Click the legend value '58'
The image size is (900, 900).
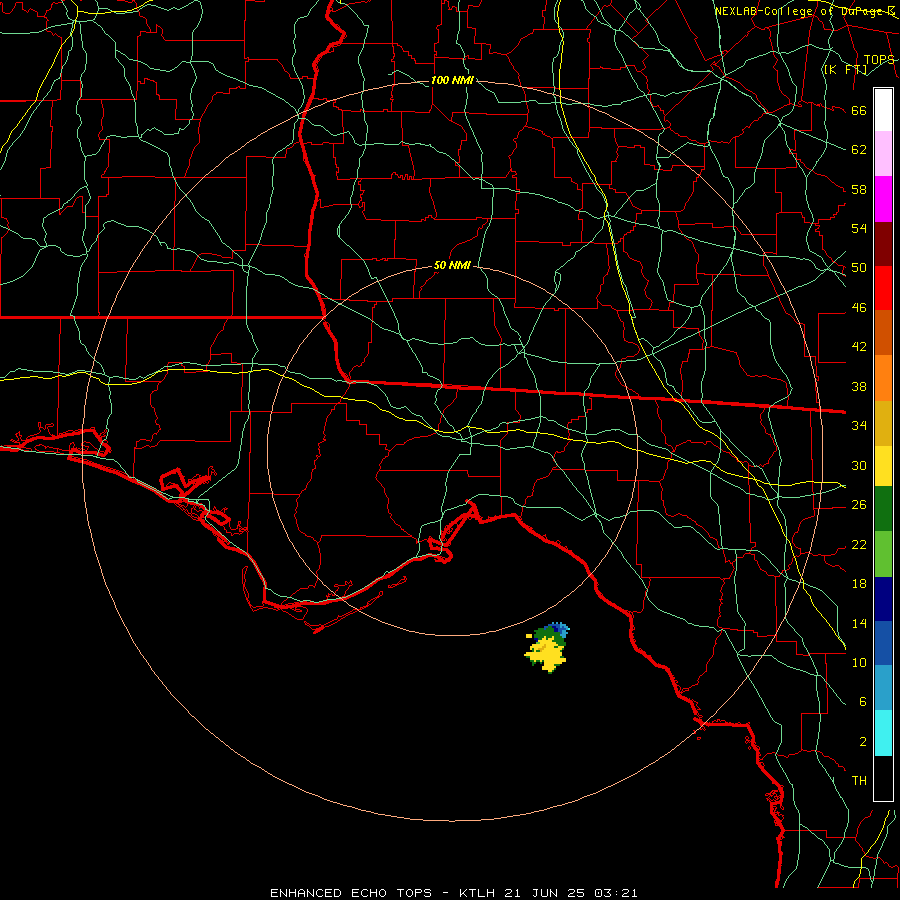[859, 189]
